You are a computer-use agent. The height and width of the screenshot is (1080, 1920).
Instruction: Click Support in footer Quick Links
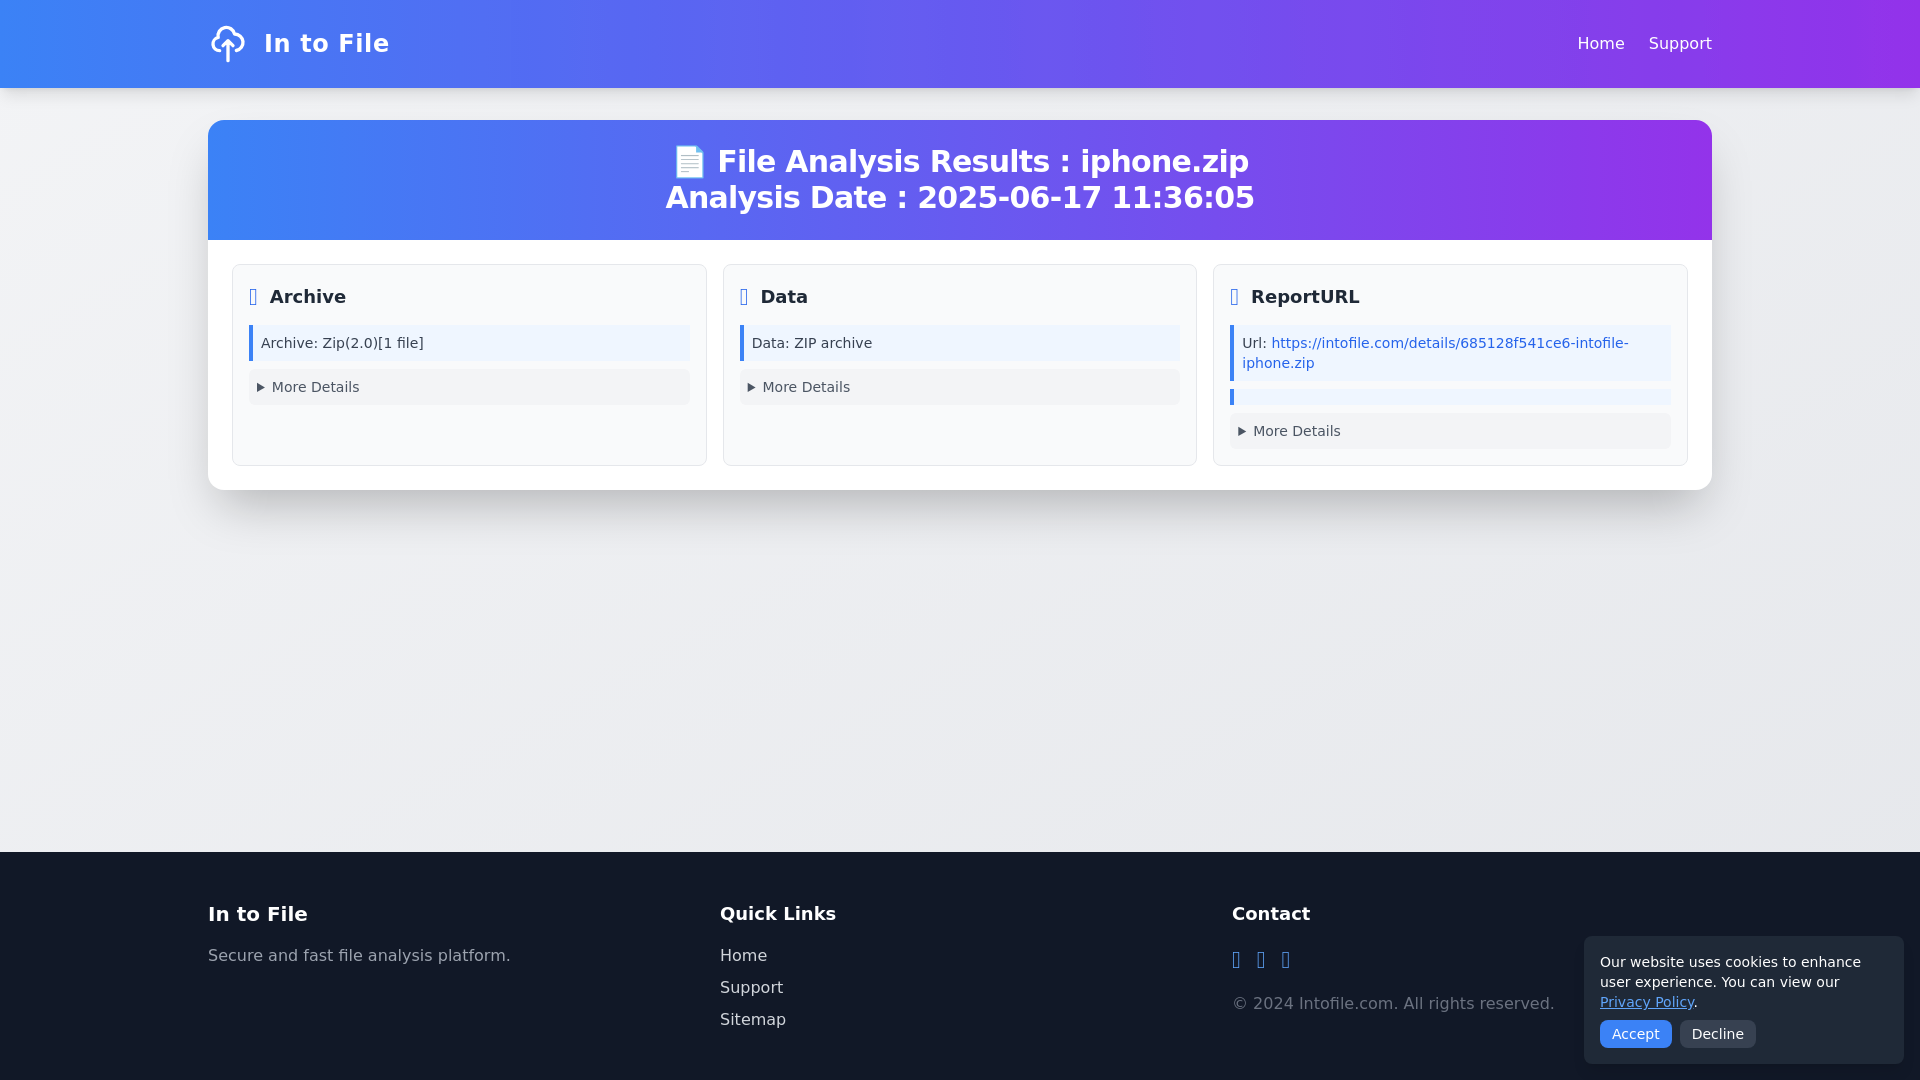point(751,988)
